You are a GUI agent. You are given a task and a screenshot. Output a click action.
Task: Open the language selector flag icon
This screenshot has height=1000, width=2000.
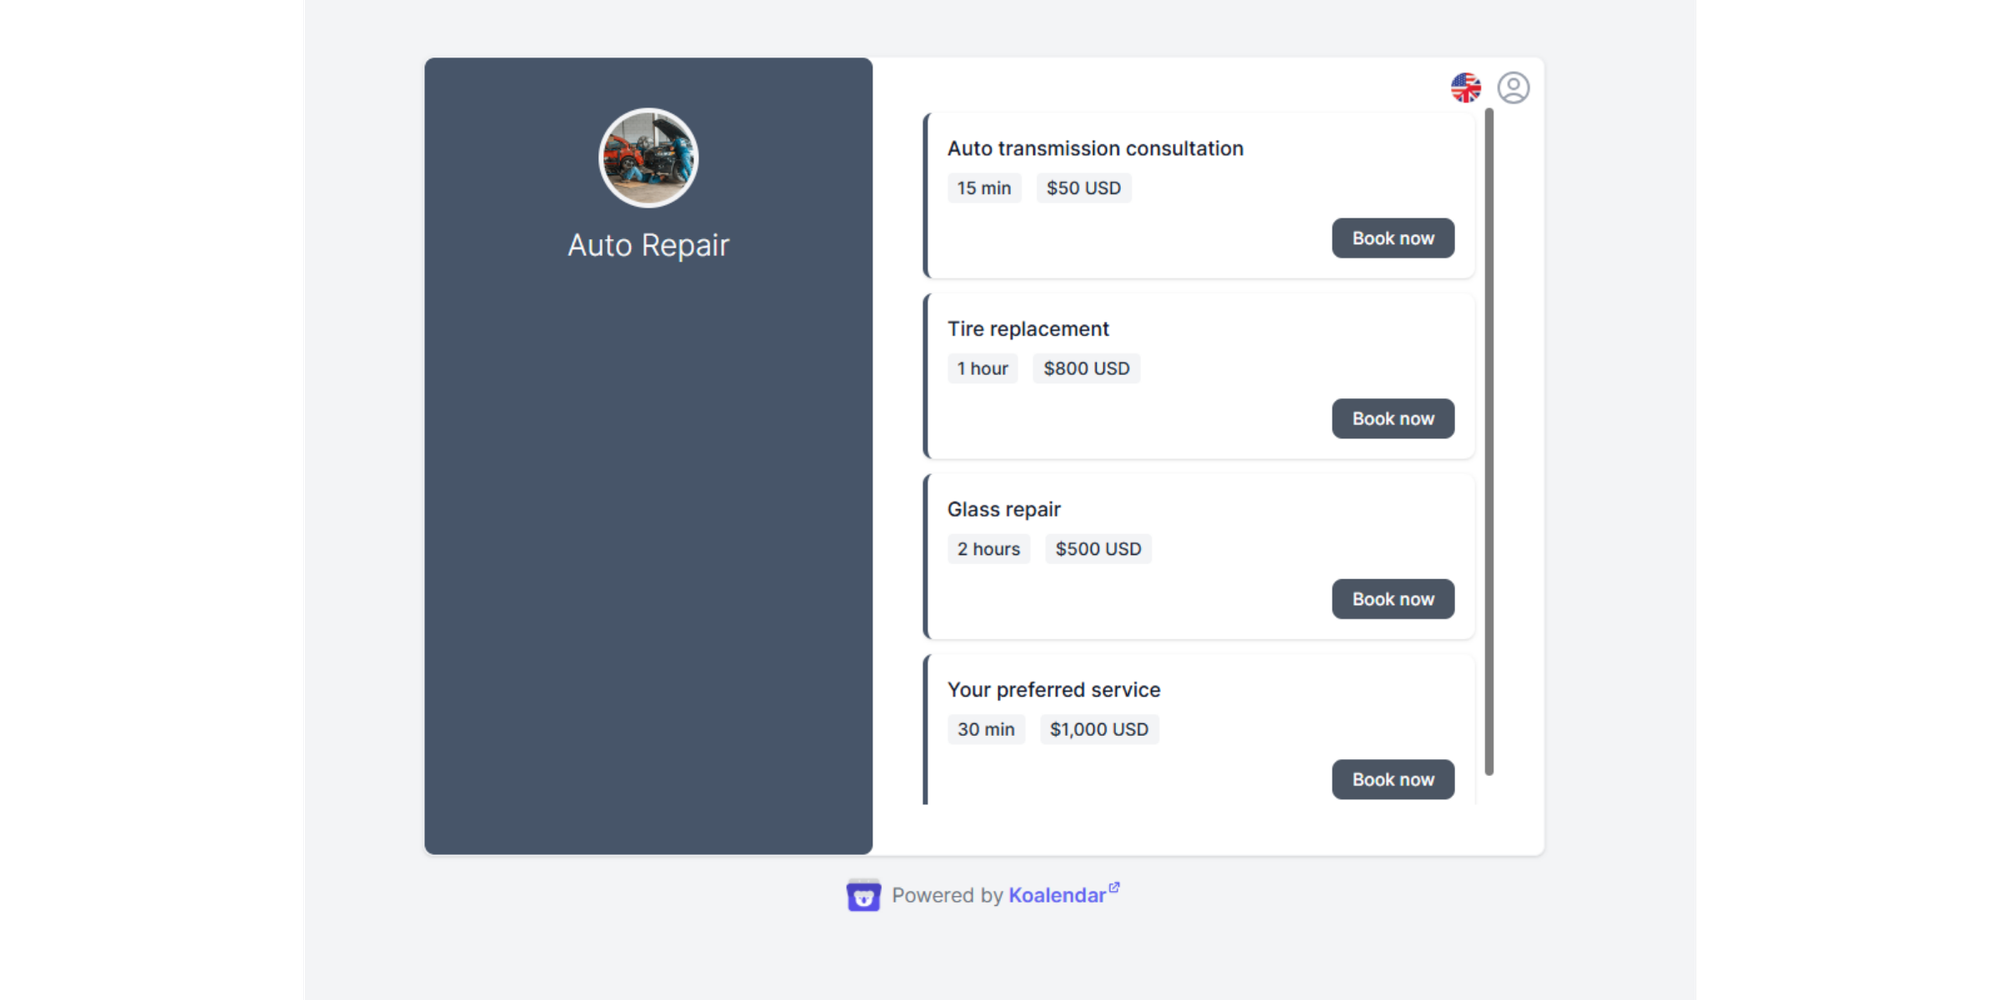[1466, 88]
